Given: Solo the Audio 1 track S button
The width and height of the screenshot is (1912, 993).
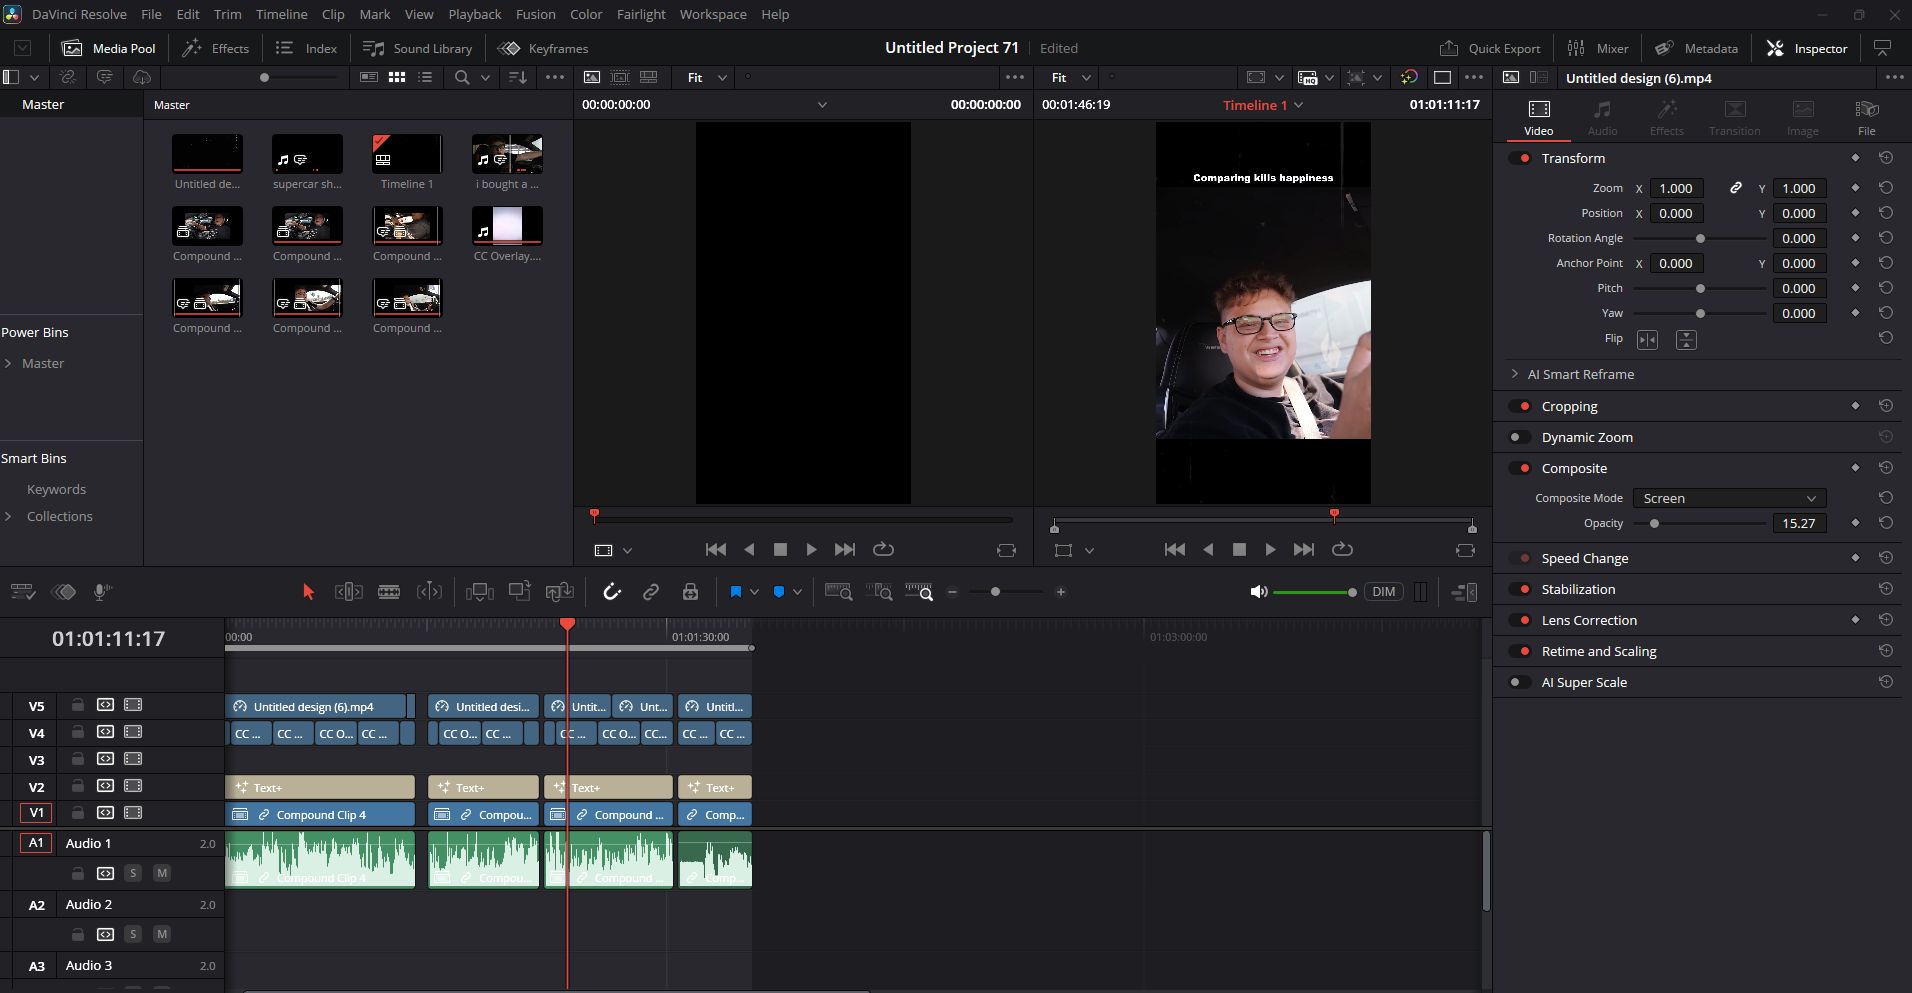Looking at the screenshot, I should (133, 873).
